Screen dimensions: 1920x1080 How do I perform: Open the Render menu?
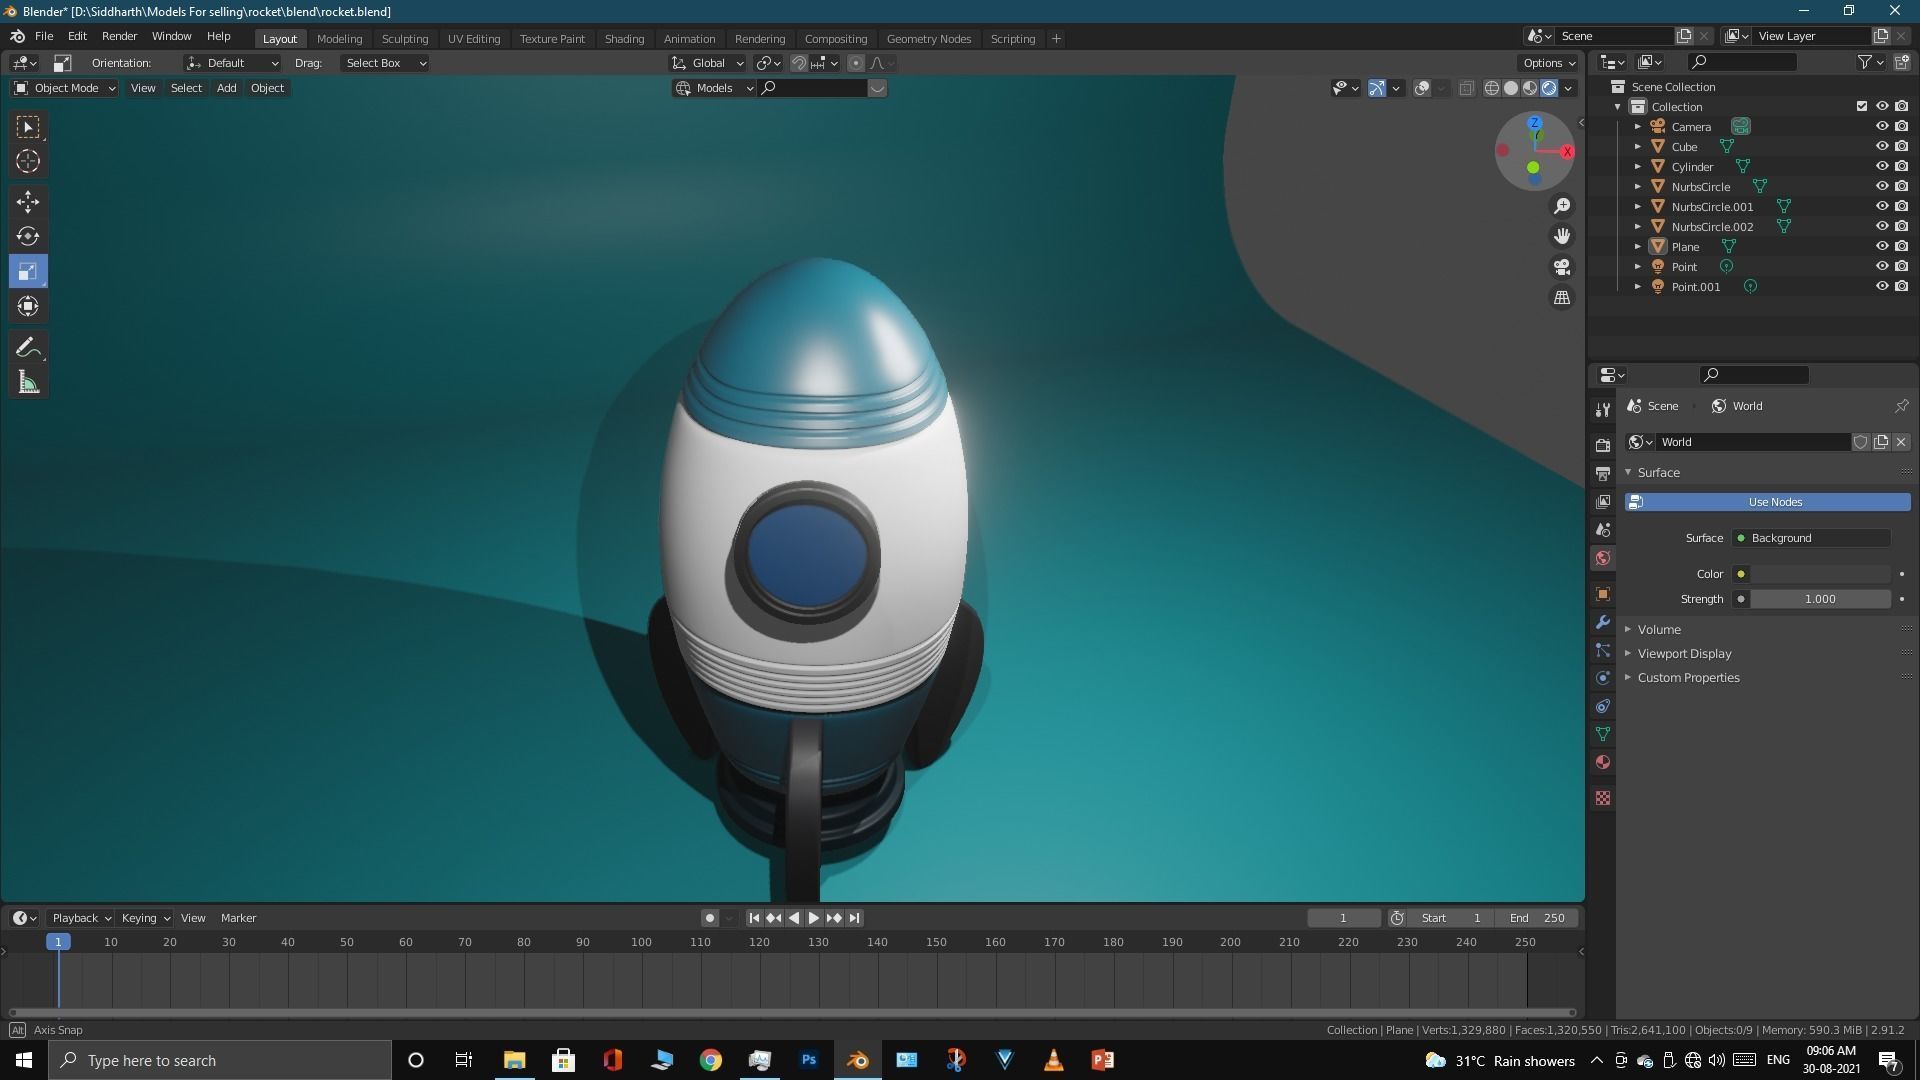(x=119, y=36)
